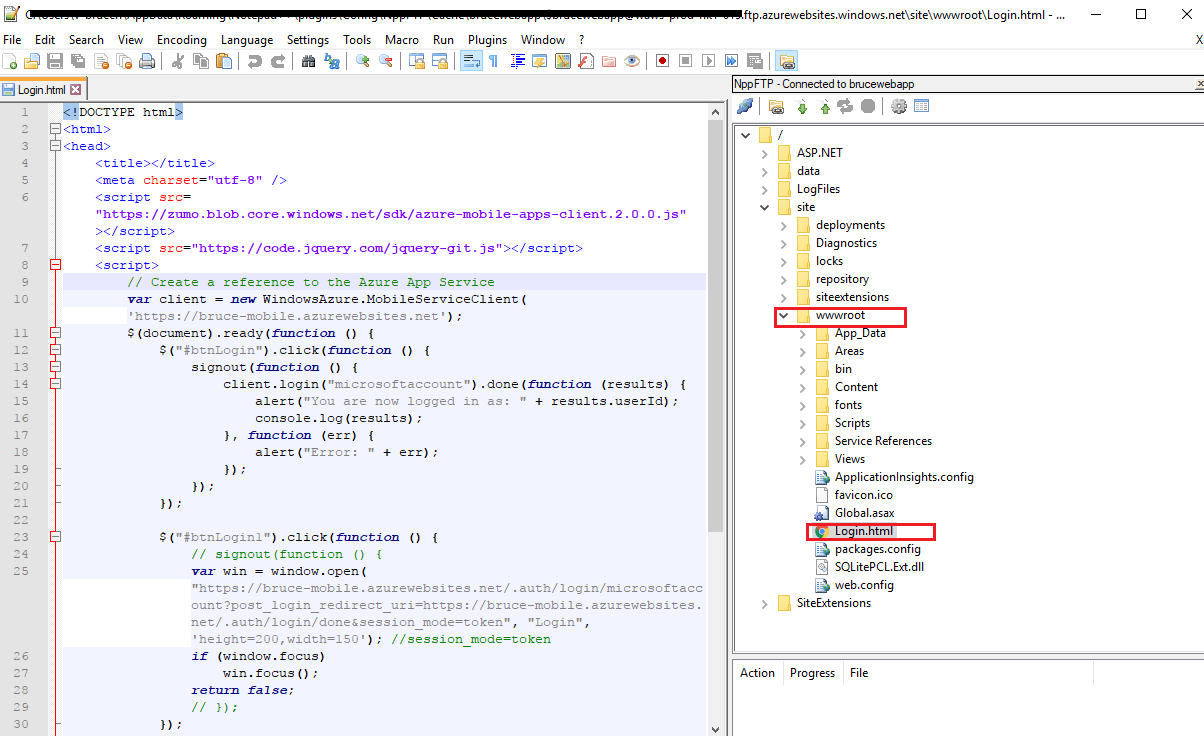1204x736 pixels.
Task: Toggle the indent guide display
Action: coord(517,60)
